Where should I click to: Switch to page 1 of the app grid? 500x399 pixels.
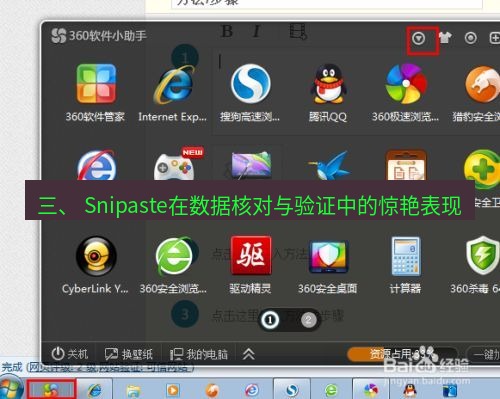pos(270,320)
